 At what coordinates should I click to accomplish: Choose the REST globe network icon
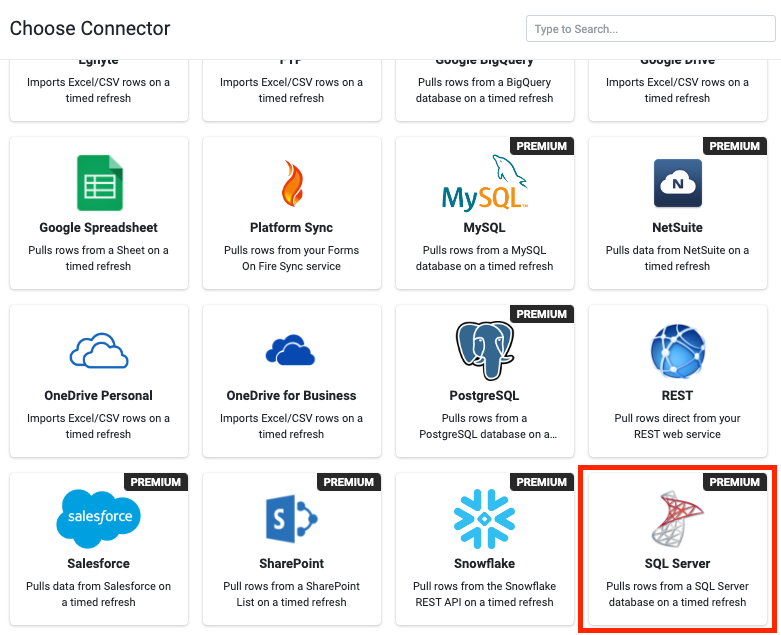pyautogui.click(x=678, y=351)
